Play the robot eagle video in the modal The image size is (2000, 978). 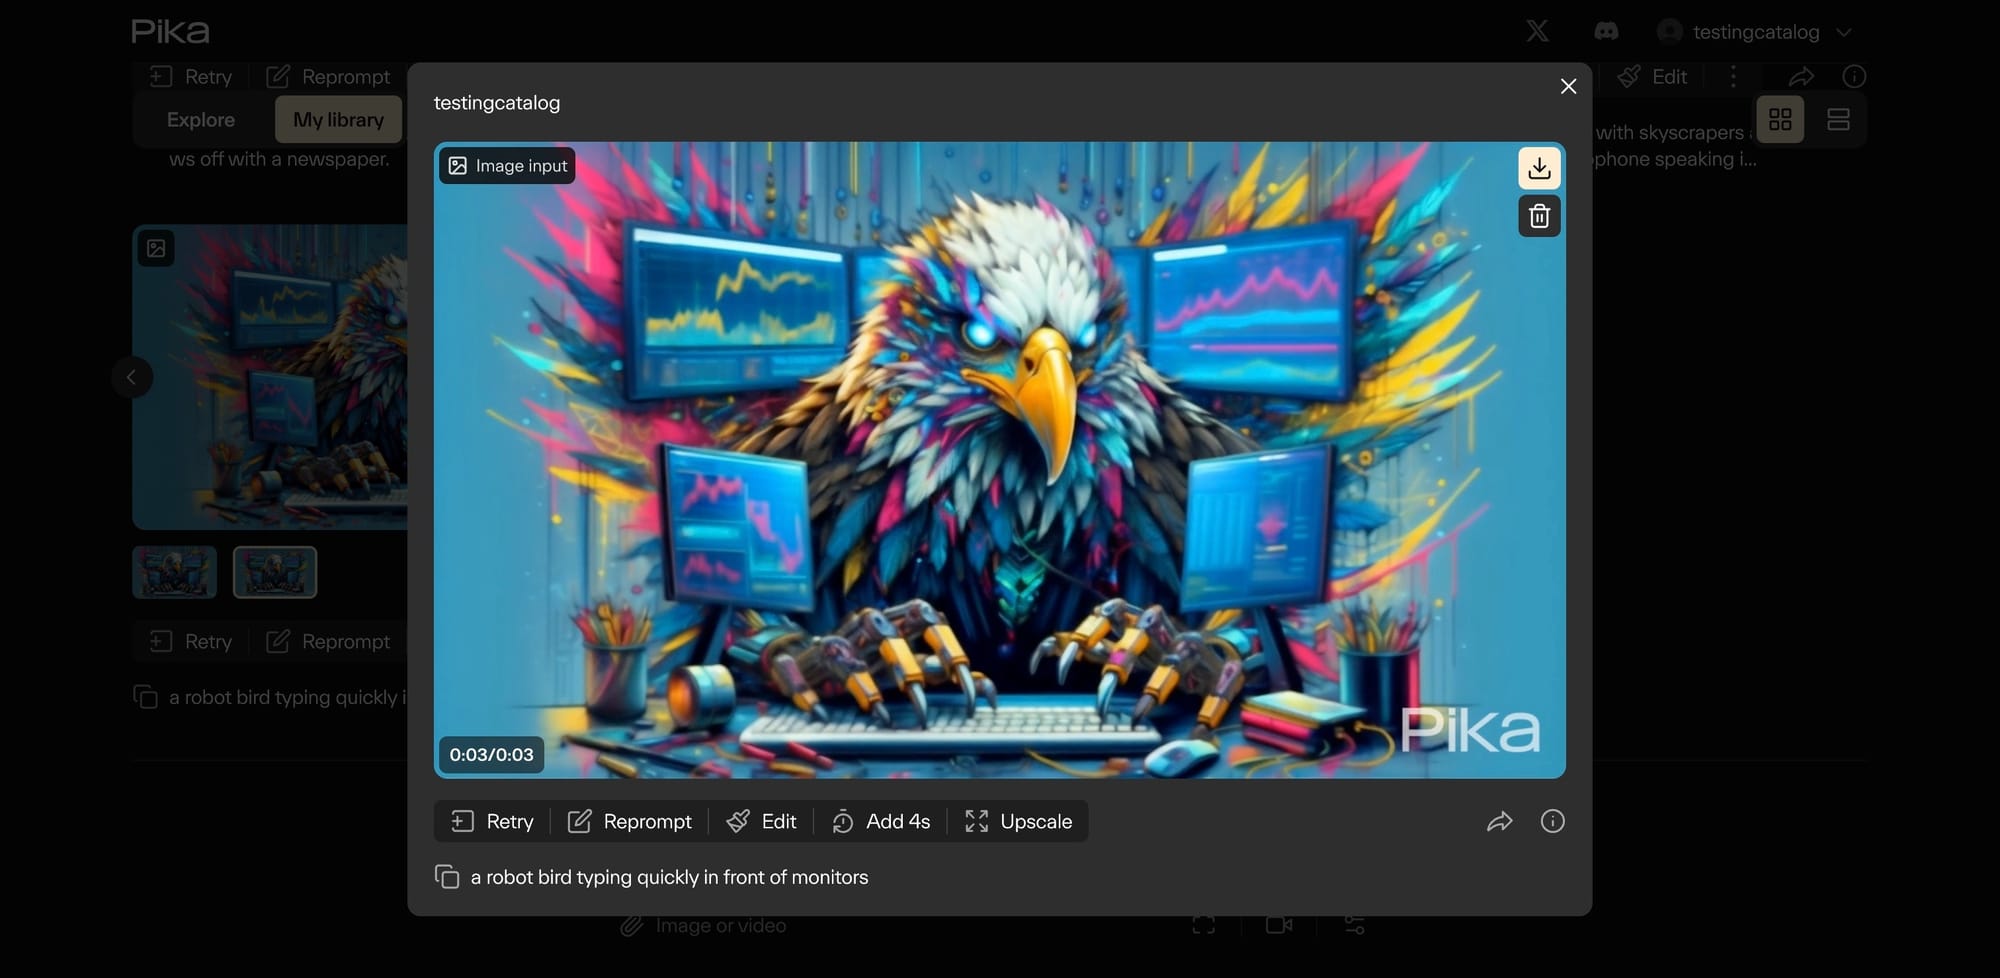(999, 460)
